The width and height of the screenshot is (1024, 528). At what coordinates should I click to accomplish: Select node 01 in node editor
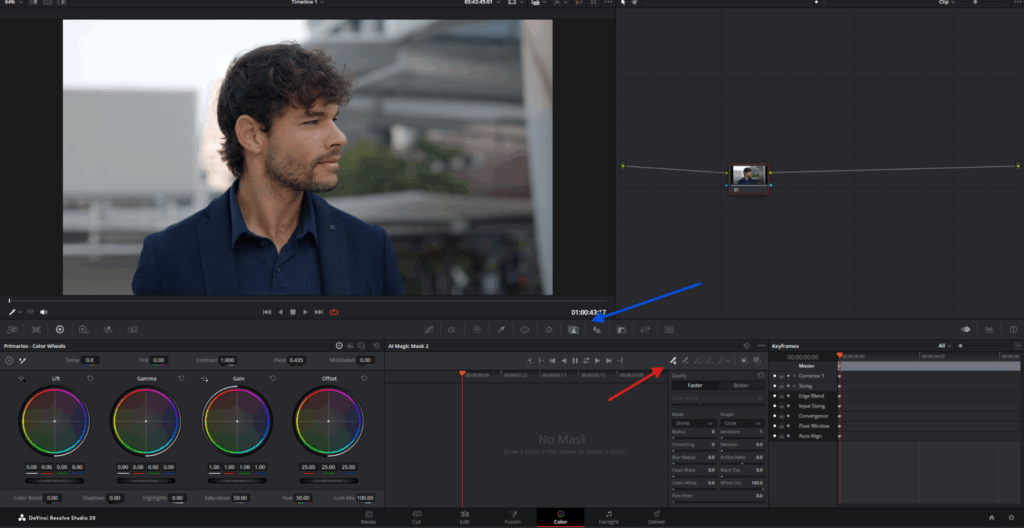pos(749,178)
